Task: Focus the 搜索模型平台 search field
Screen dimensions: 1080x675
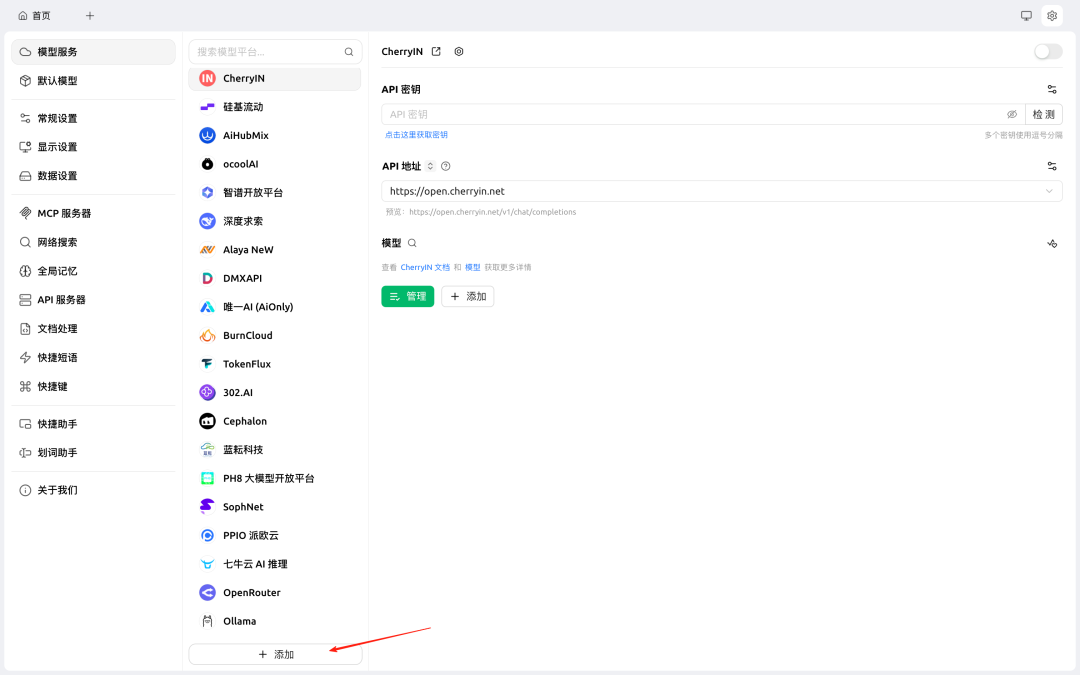Action: pos(276,52)
